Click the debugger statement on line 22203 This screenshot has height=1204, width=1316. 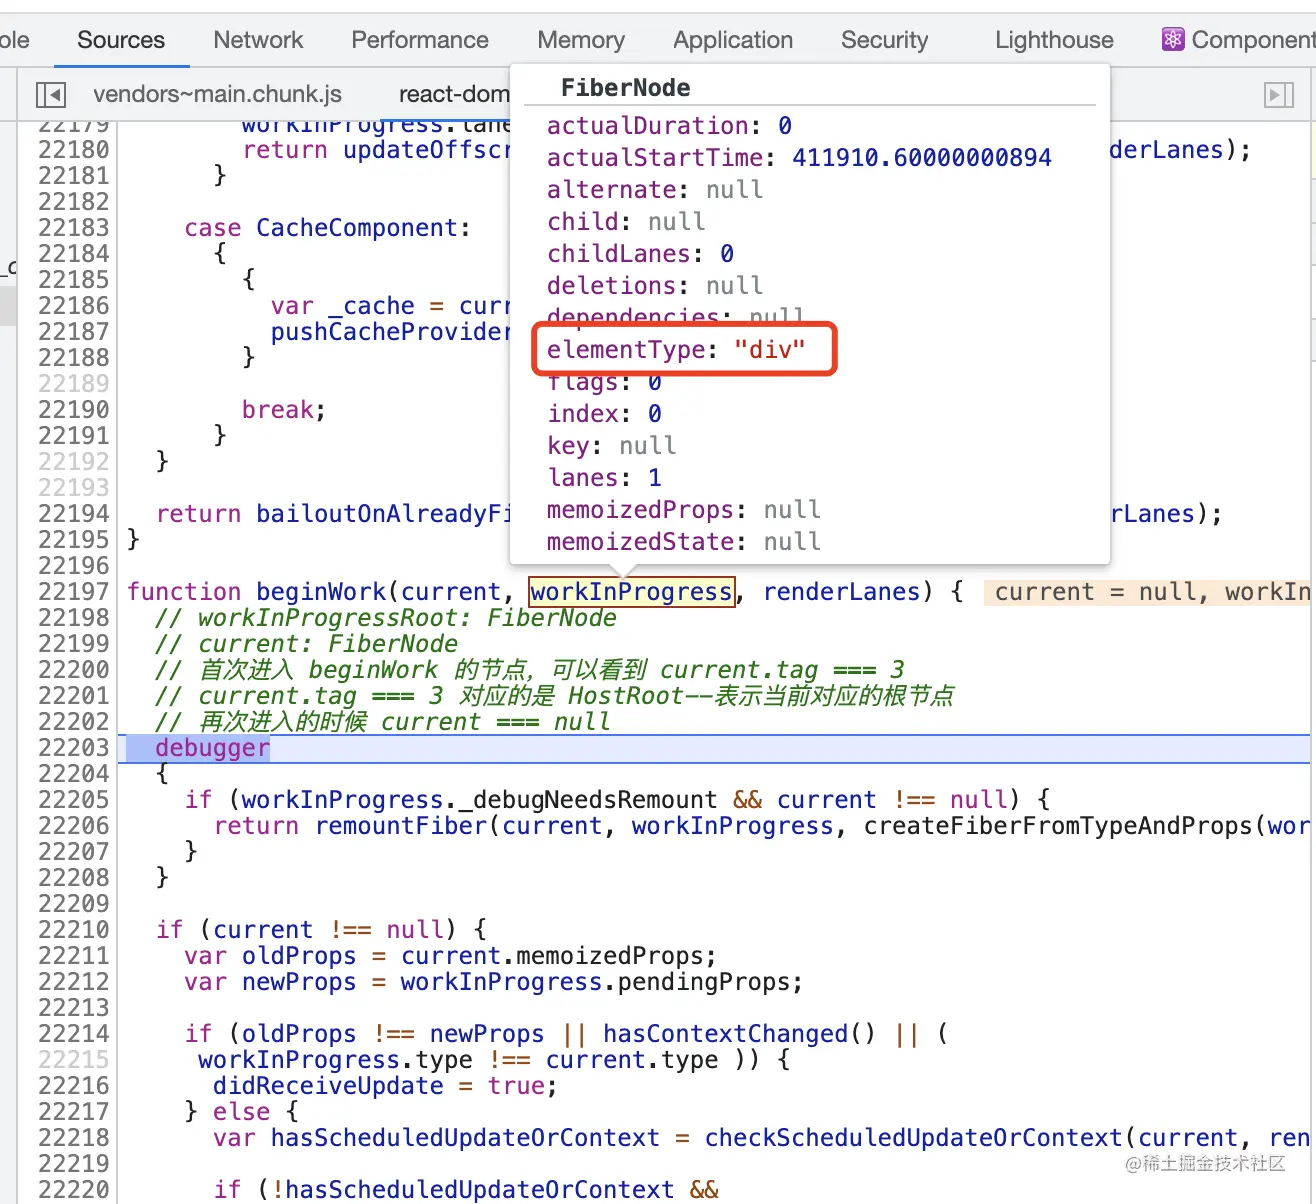212,748
